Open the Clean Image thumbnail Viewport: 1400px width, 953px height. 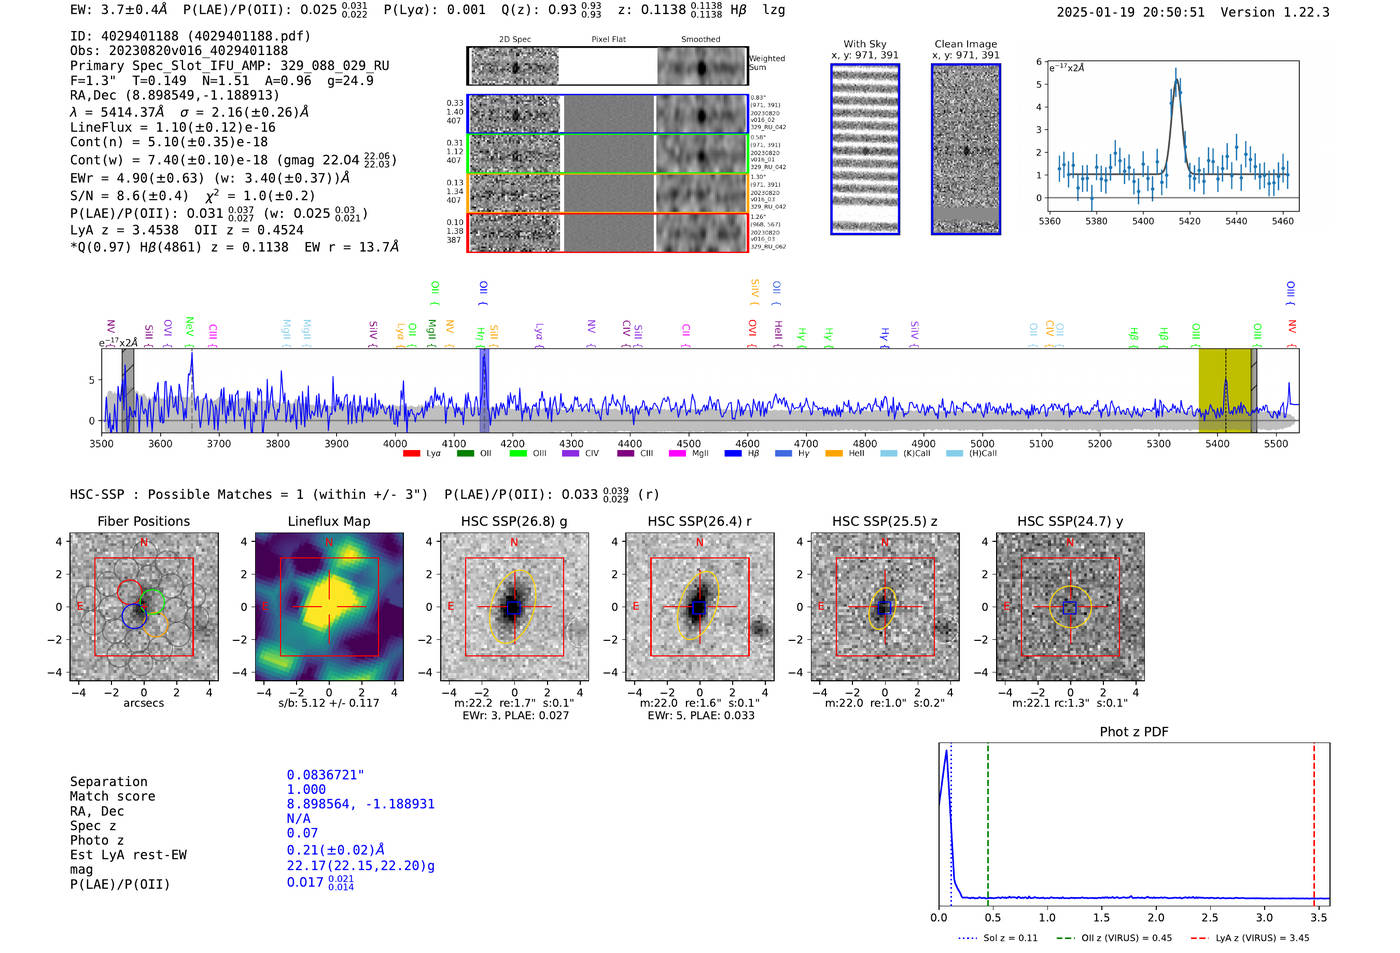pos(966,149)
